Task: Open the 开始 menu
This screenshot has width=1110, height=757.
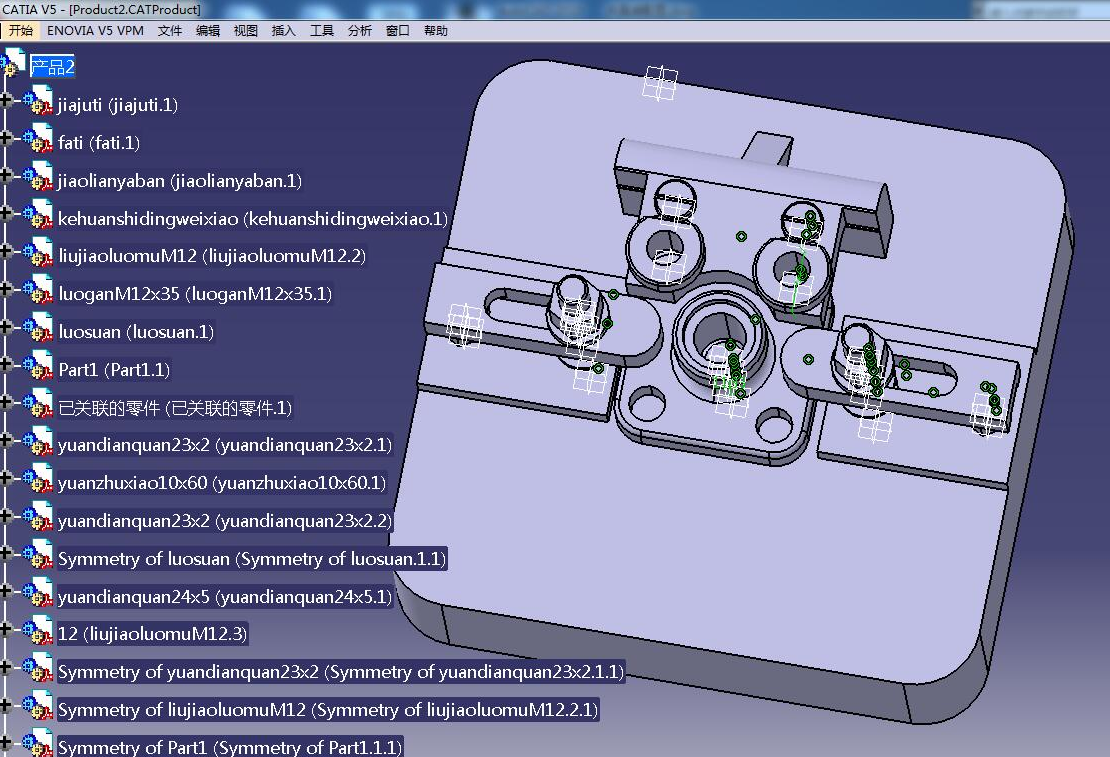Action: (21, 30)
